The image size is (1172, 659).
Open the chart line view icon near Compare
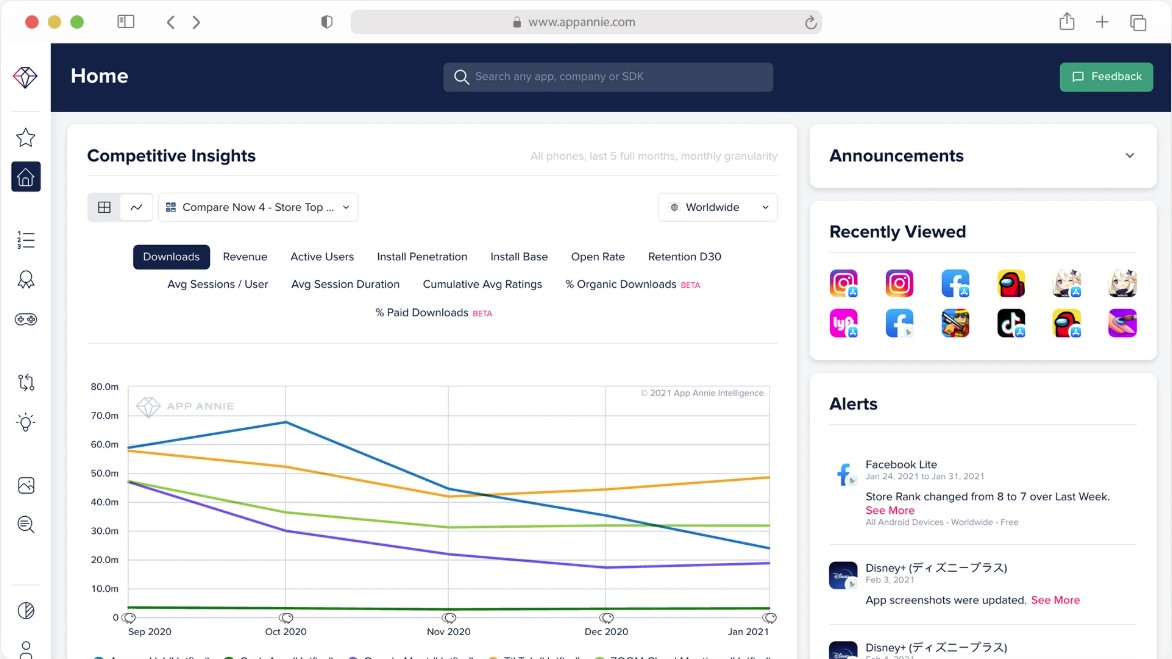(x=136, y=207)
